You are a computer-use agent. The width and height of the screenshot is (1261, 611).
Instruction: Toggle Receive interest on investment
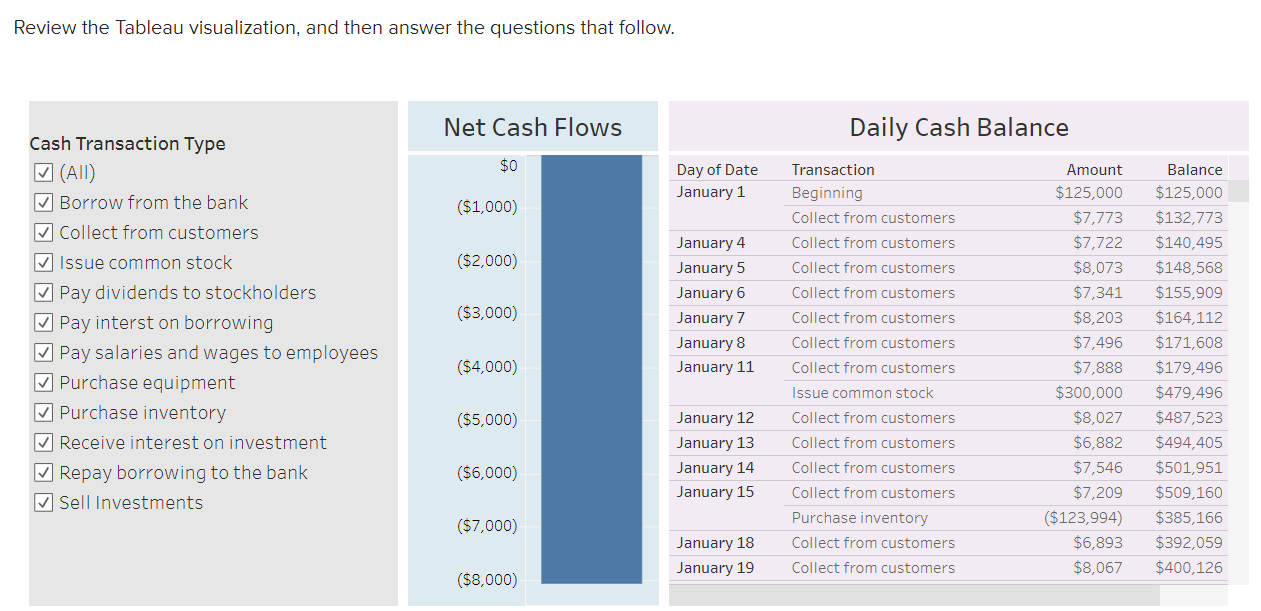[x=43, y=442]
